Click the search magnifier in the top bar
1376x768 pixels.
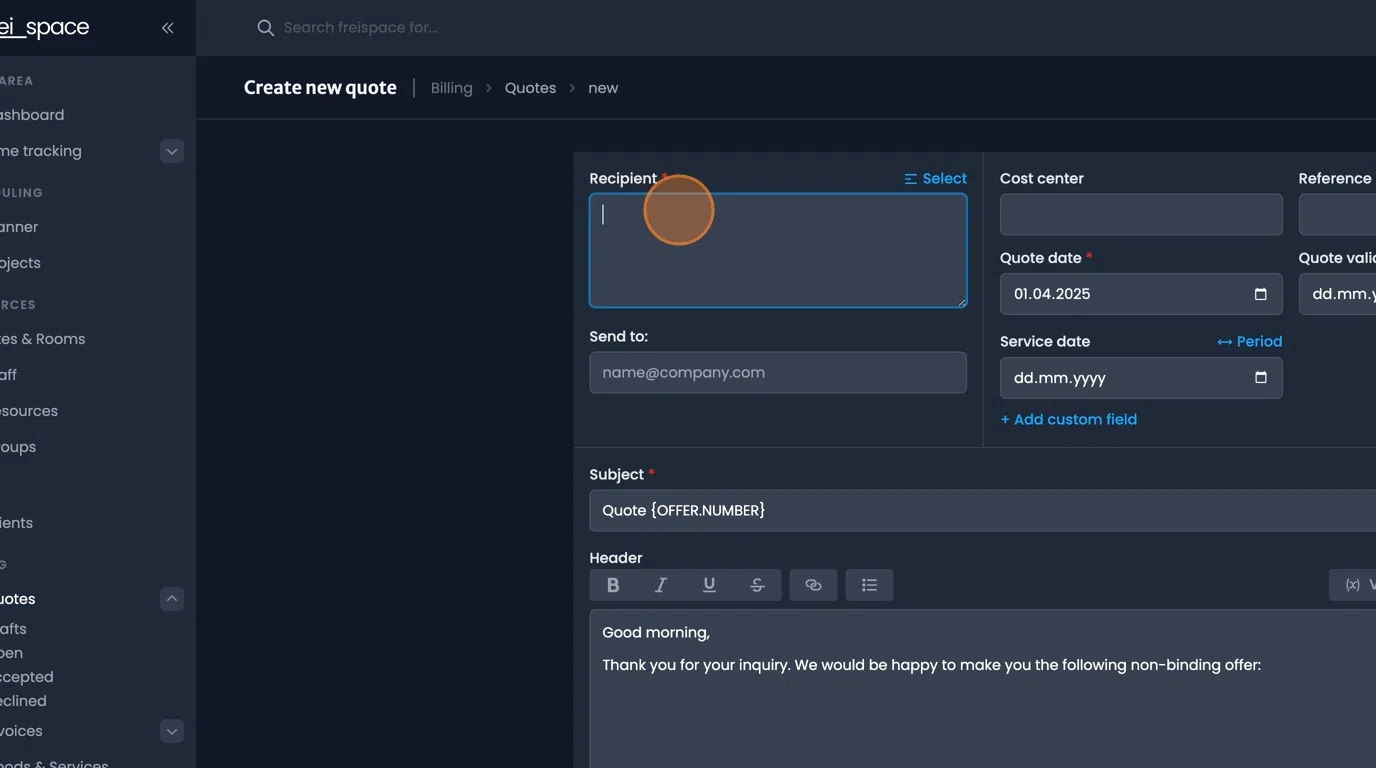click(x=265, y=27)
